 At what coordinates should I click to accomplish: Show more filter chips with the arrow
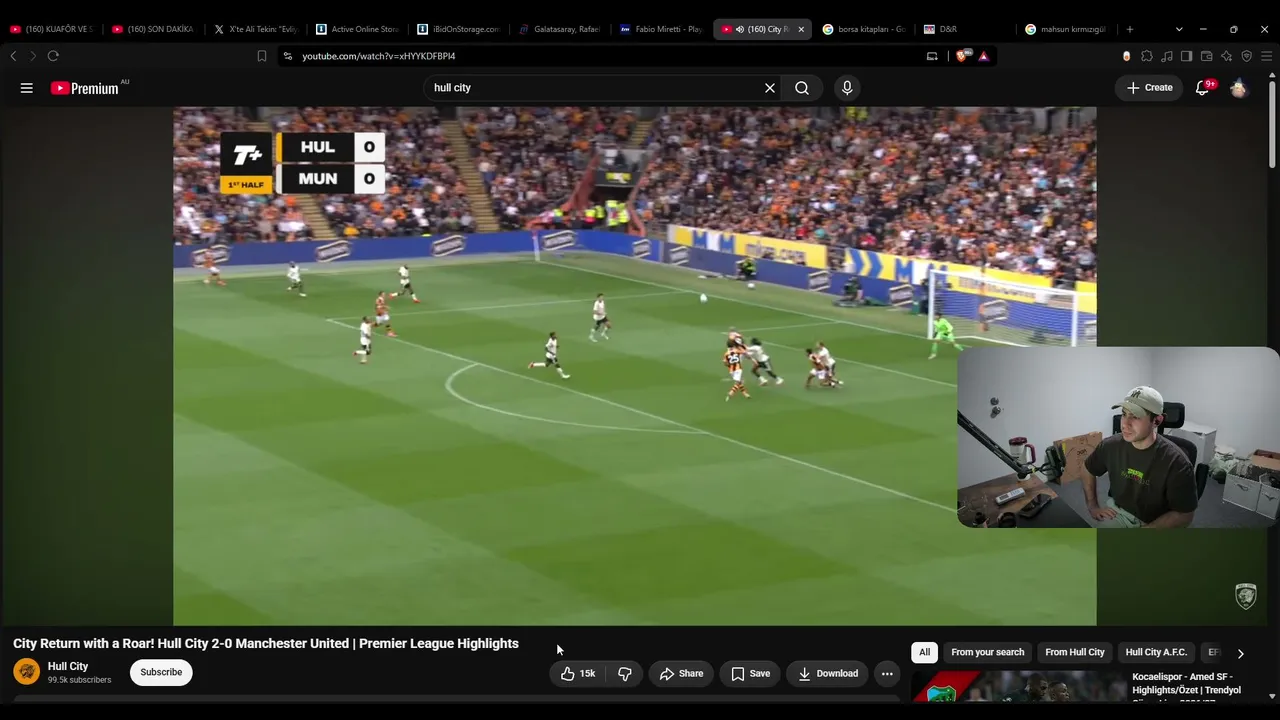pyautogui.click(x=1240, y=653)
